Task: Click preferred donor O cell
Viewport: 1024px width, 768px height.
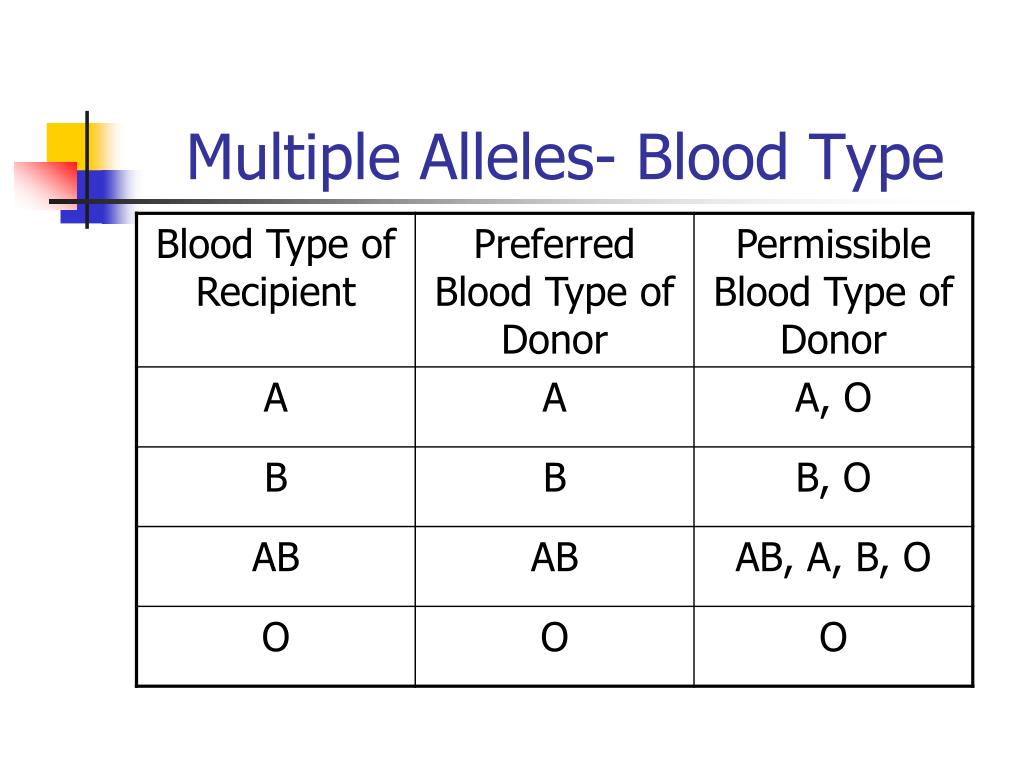Action: [x=554, y=646]
